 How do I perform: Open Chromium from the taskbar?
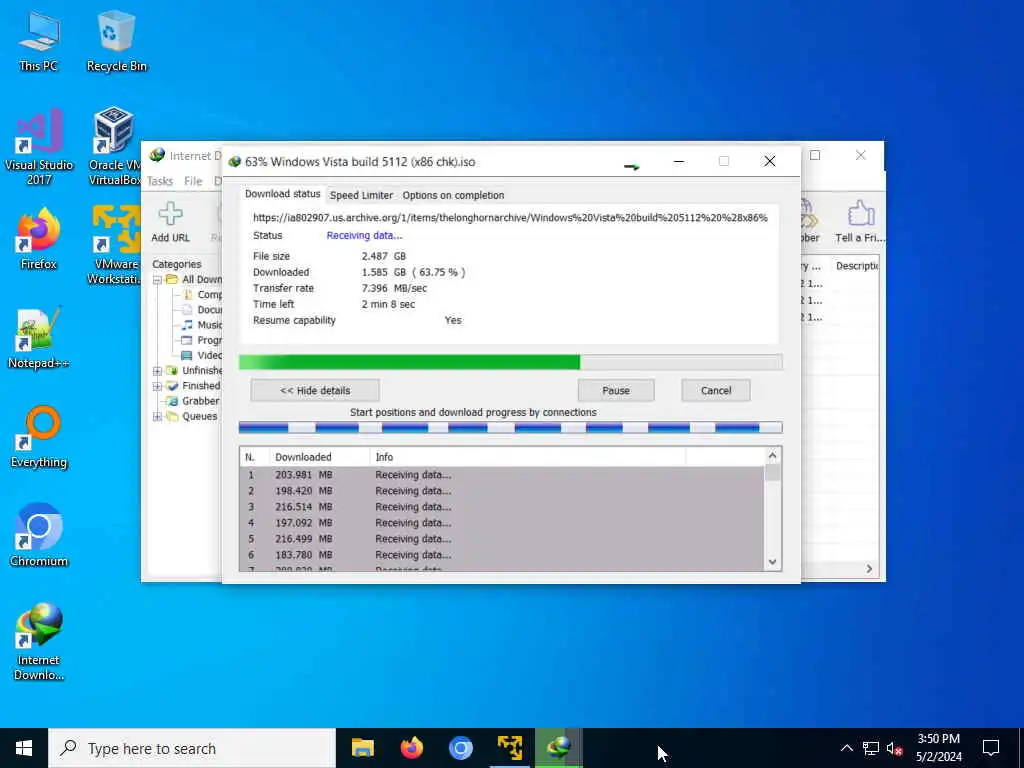click(x=460, y=748)
